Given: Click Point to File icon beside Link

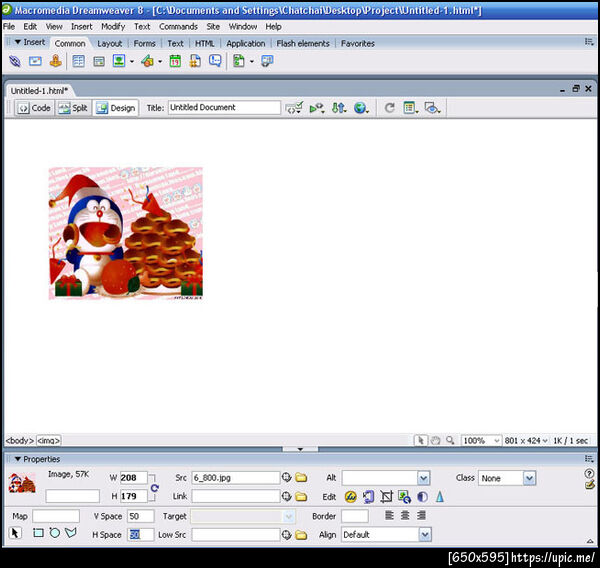Looking at the screenshot, I should [287, 496].
